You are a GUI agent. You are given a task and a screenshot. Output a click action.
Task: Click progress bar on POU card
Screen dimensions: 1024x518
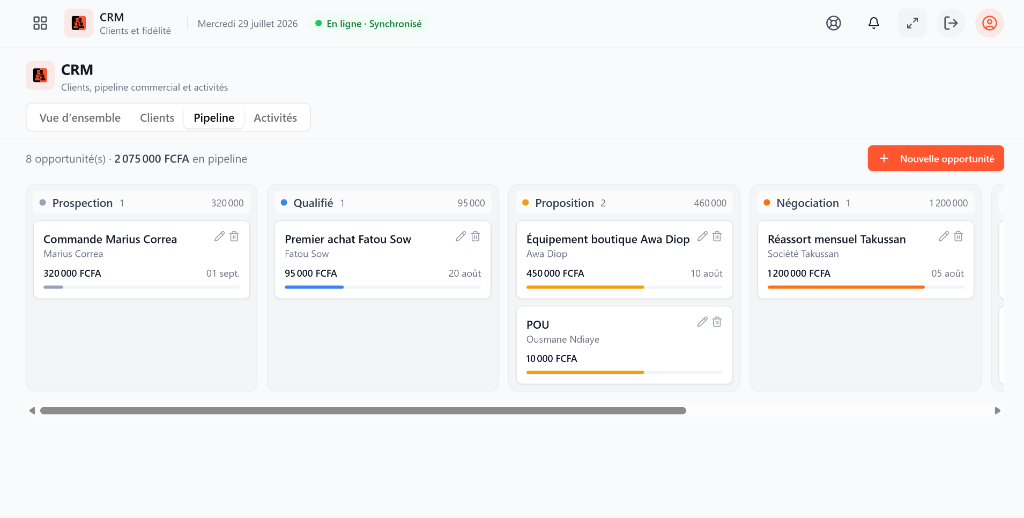click(624, 373)
